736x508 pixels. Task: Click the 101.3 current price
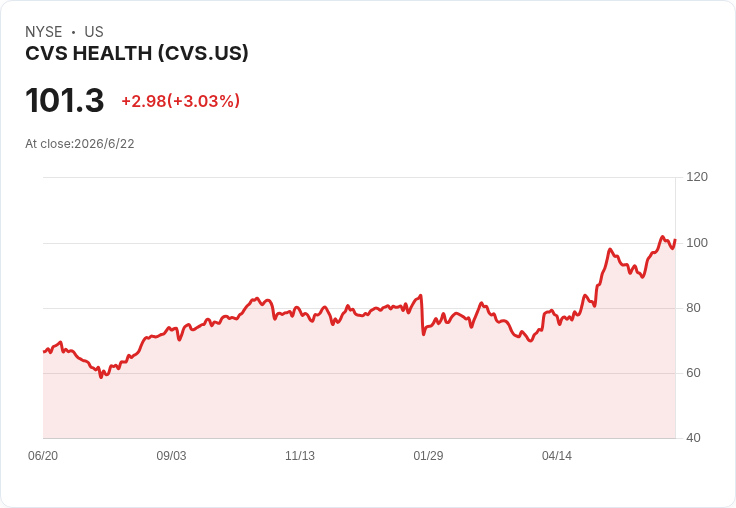(65, 100)
